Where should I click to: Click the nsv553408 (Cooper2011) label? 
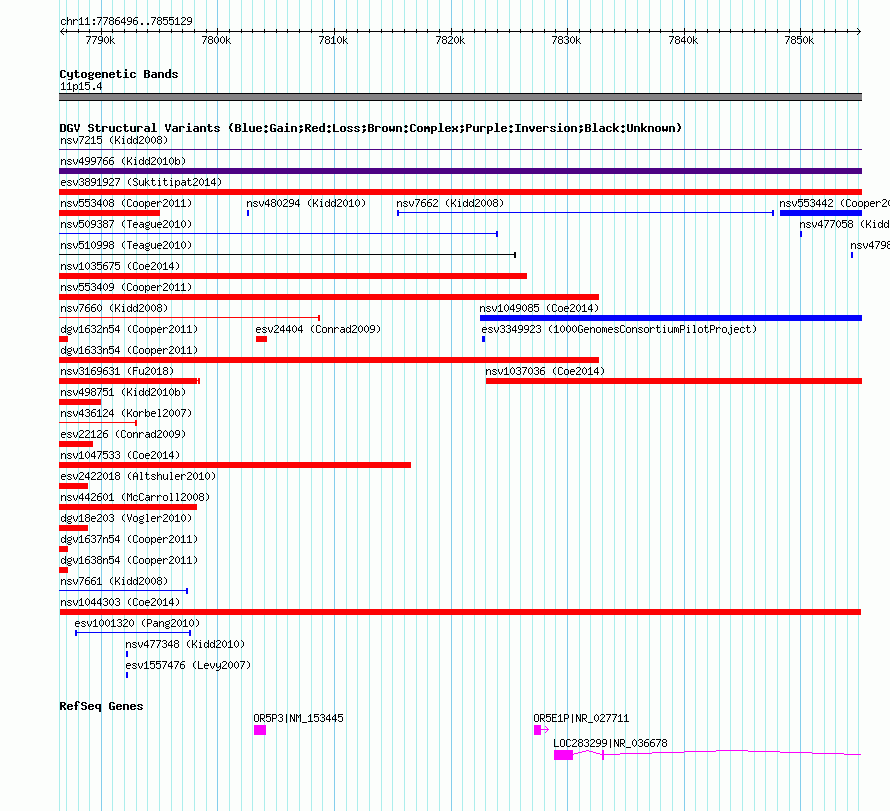(126, 203)
